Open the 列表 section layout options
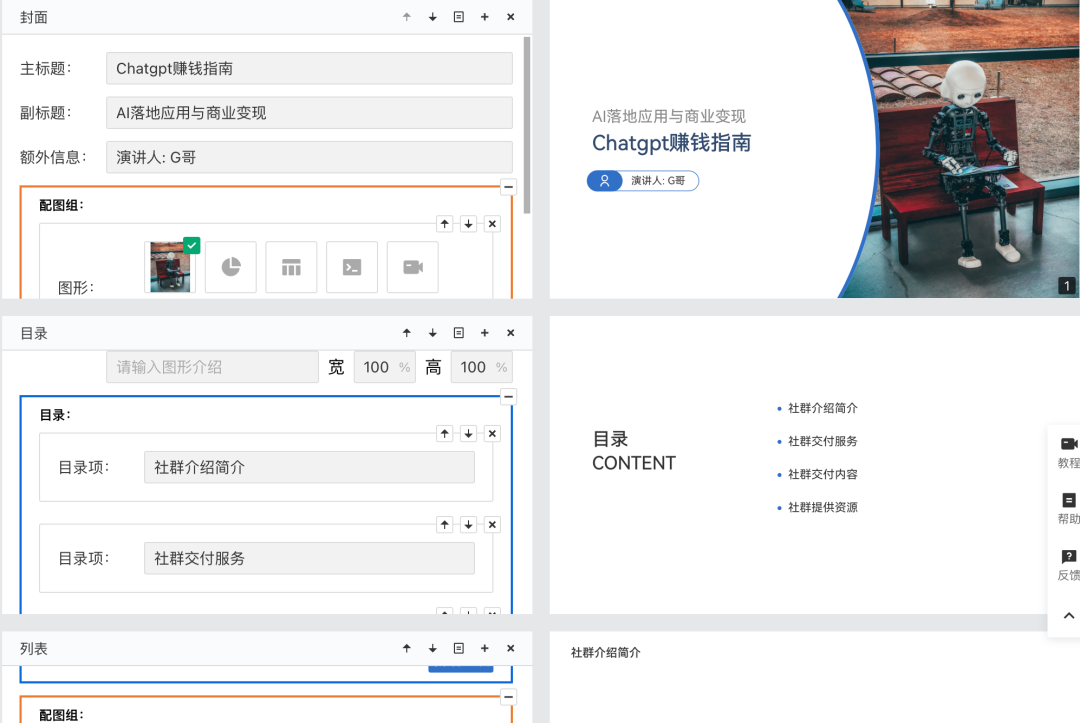 (x=459, y=649)
